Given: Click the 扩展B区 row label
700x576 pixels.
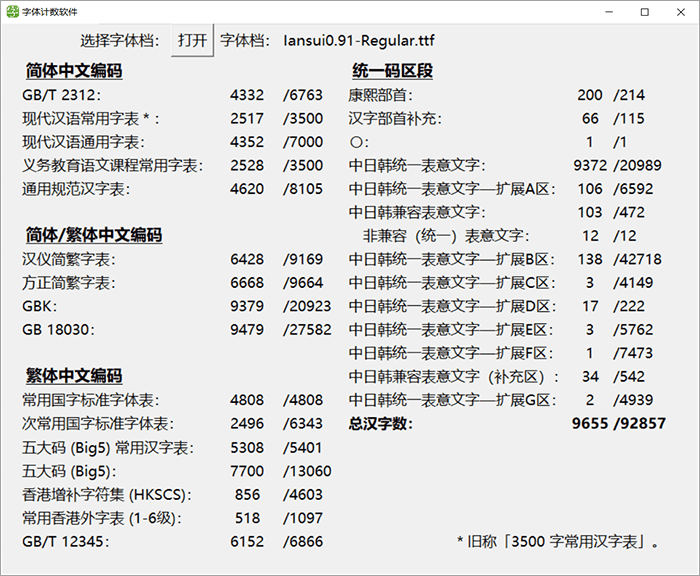Looking at the screenshot, I should tap(452, 259).
